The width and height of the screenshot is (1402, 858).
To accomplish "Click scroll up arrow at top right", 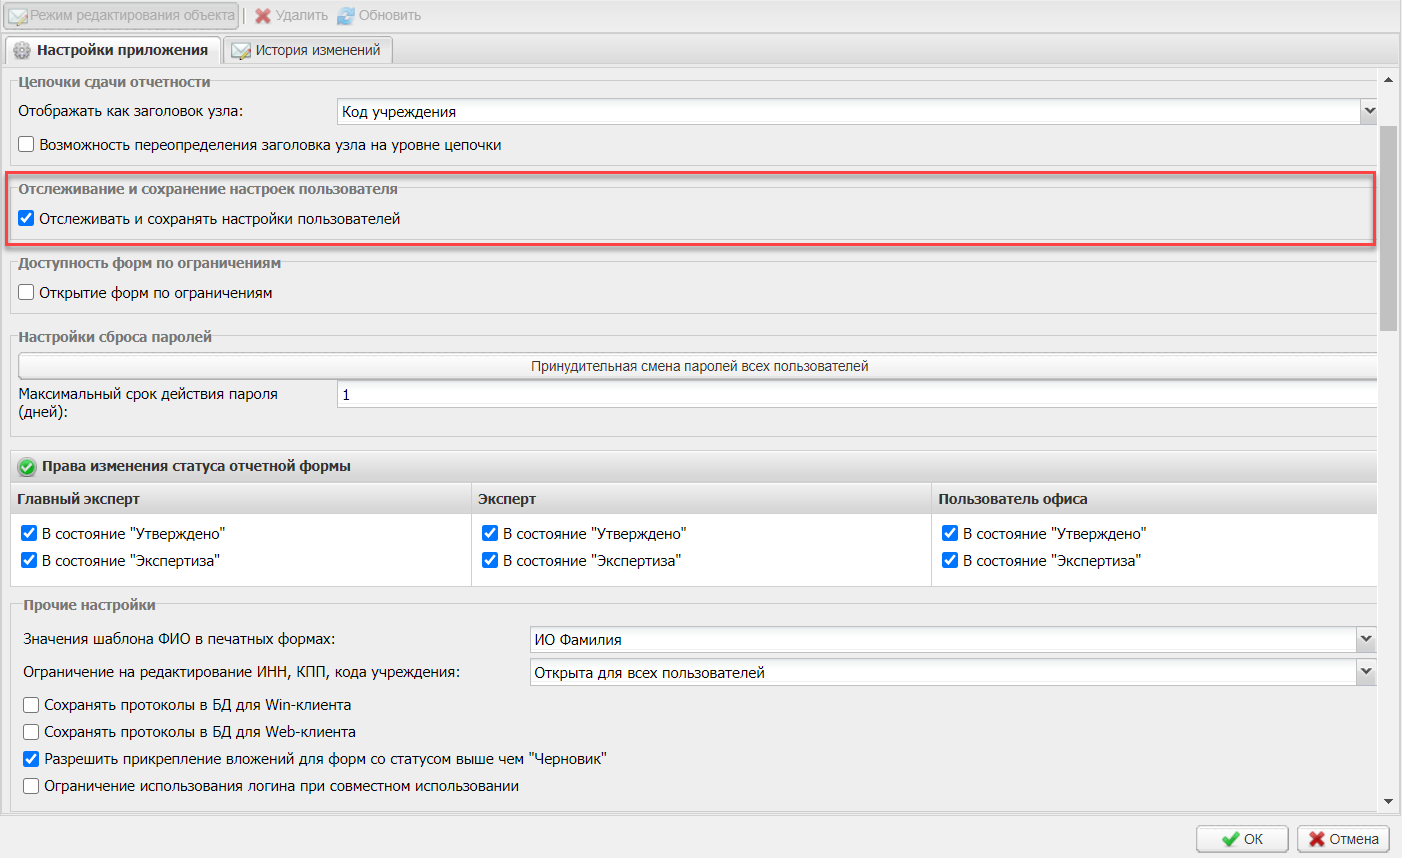I will point(1388,80).
